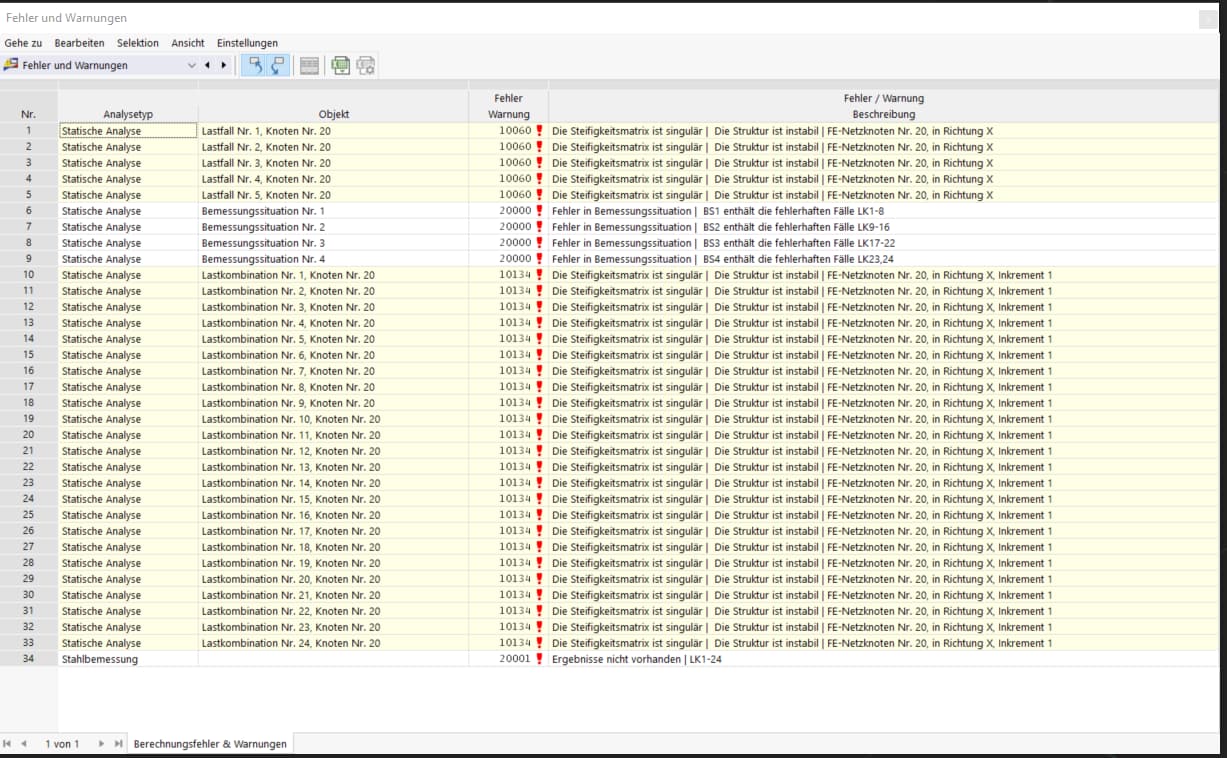Toggle the second highlighted selection sync icon in toolbar
Viewport: 1227px width, 758px height.
tap(278, 65)
